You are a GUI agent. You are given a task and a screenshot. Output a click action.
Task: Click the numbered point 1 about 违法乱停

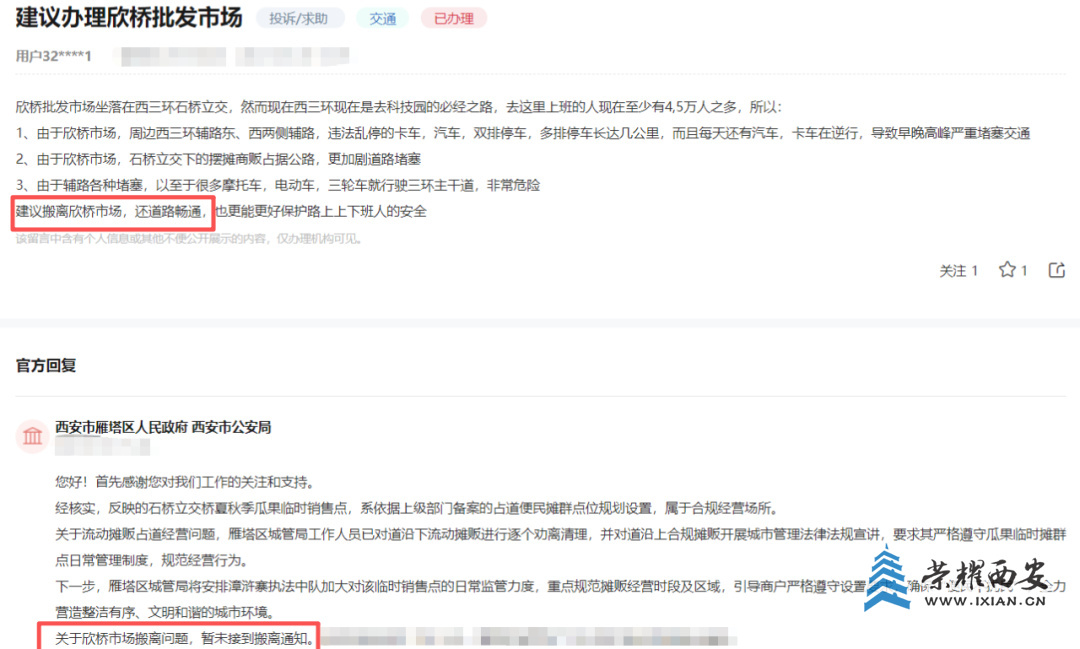[522, 133]
